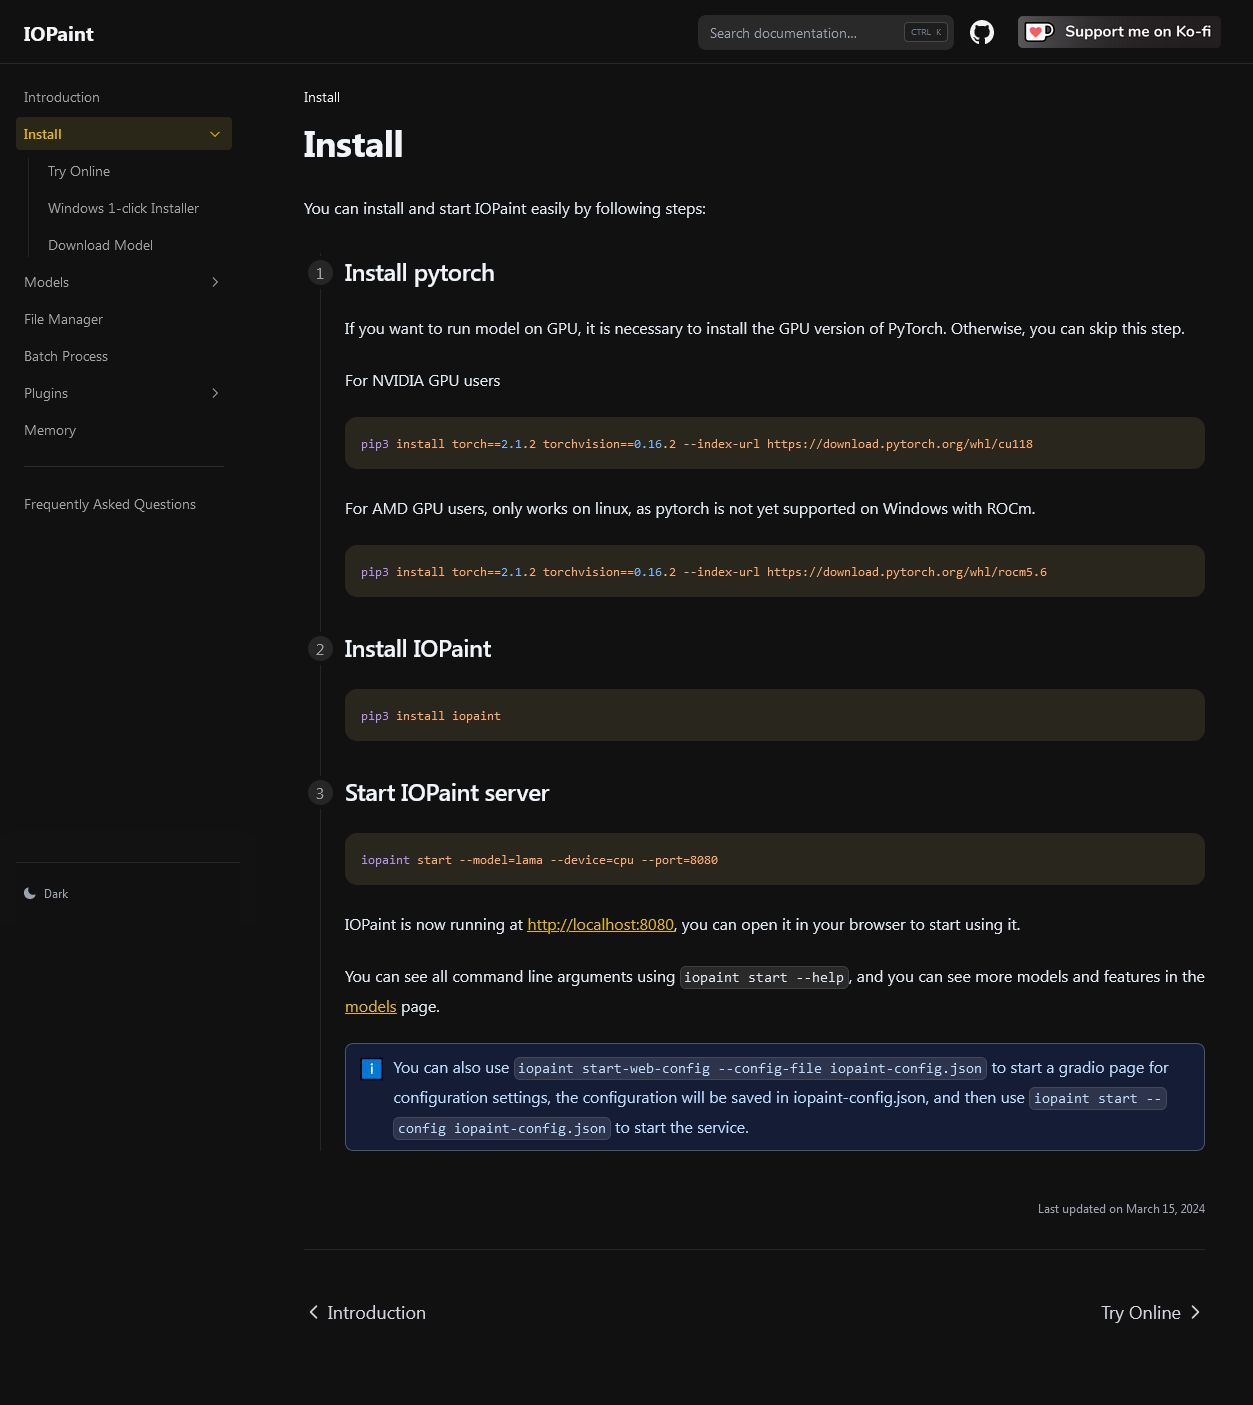This screenshot has width=1253, height=1405.
Task: Open the localhost:8080 link
Action: click(600, 924)
